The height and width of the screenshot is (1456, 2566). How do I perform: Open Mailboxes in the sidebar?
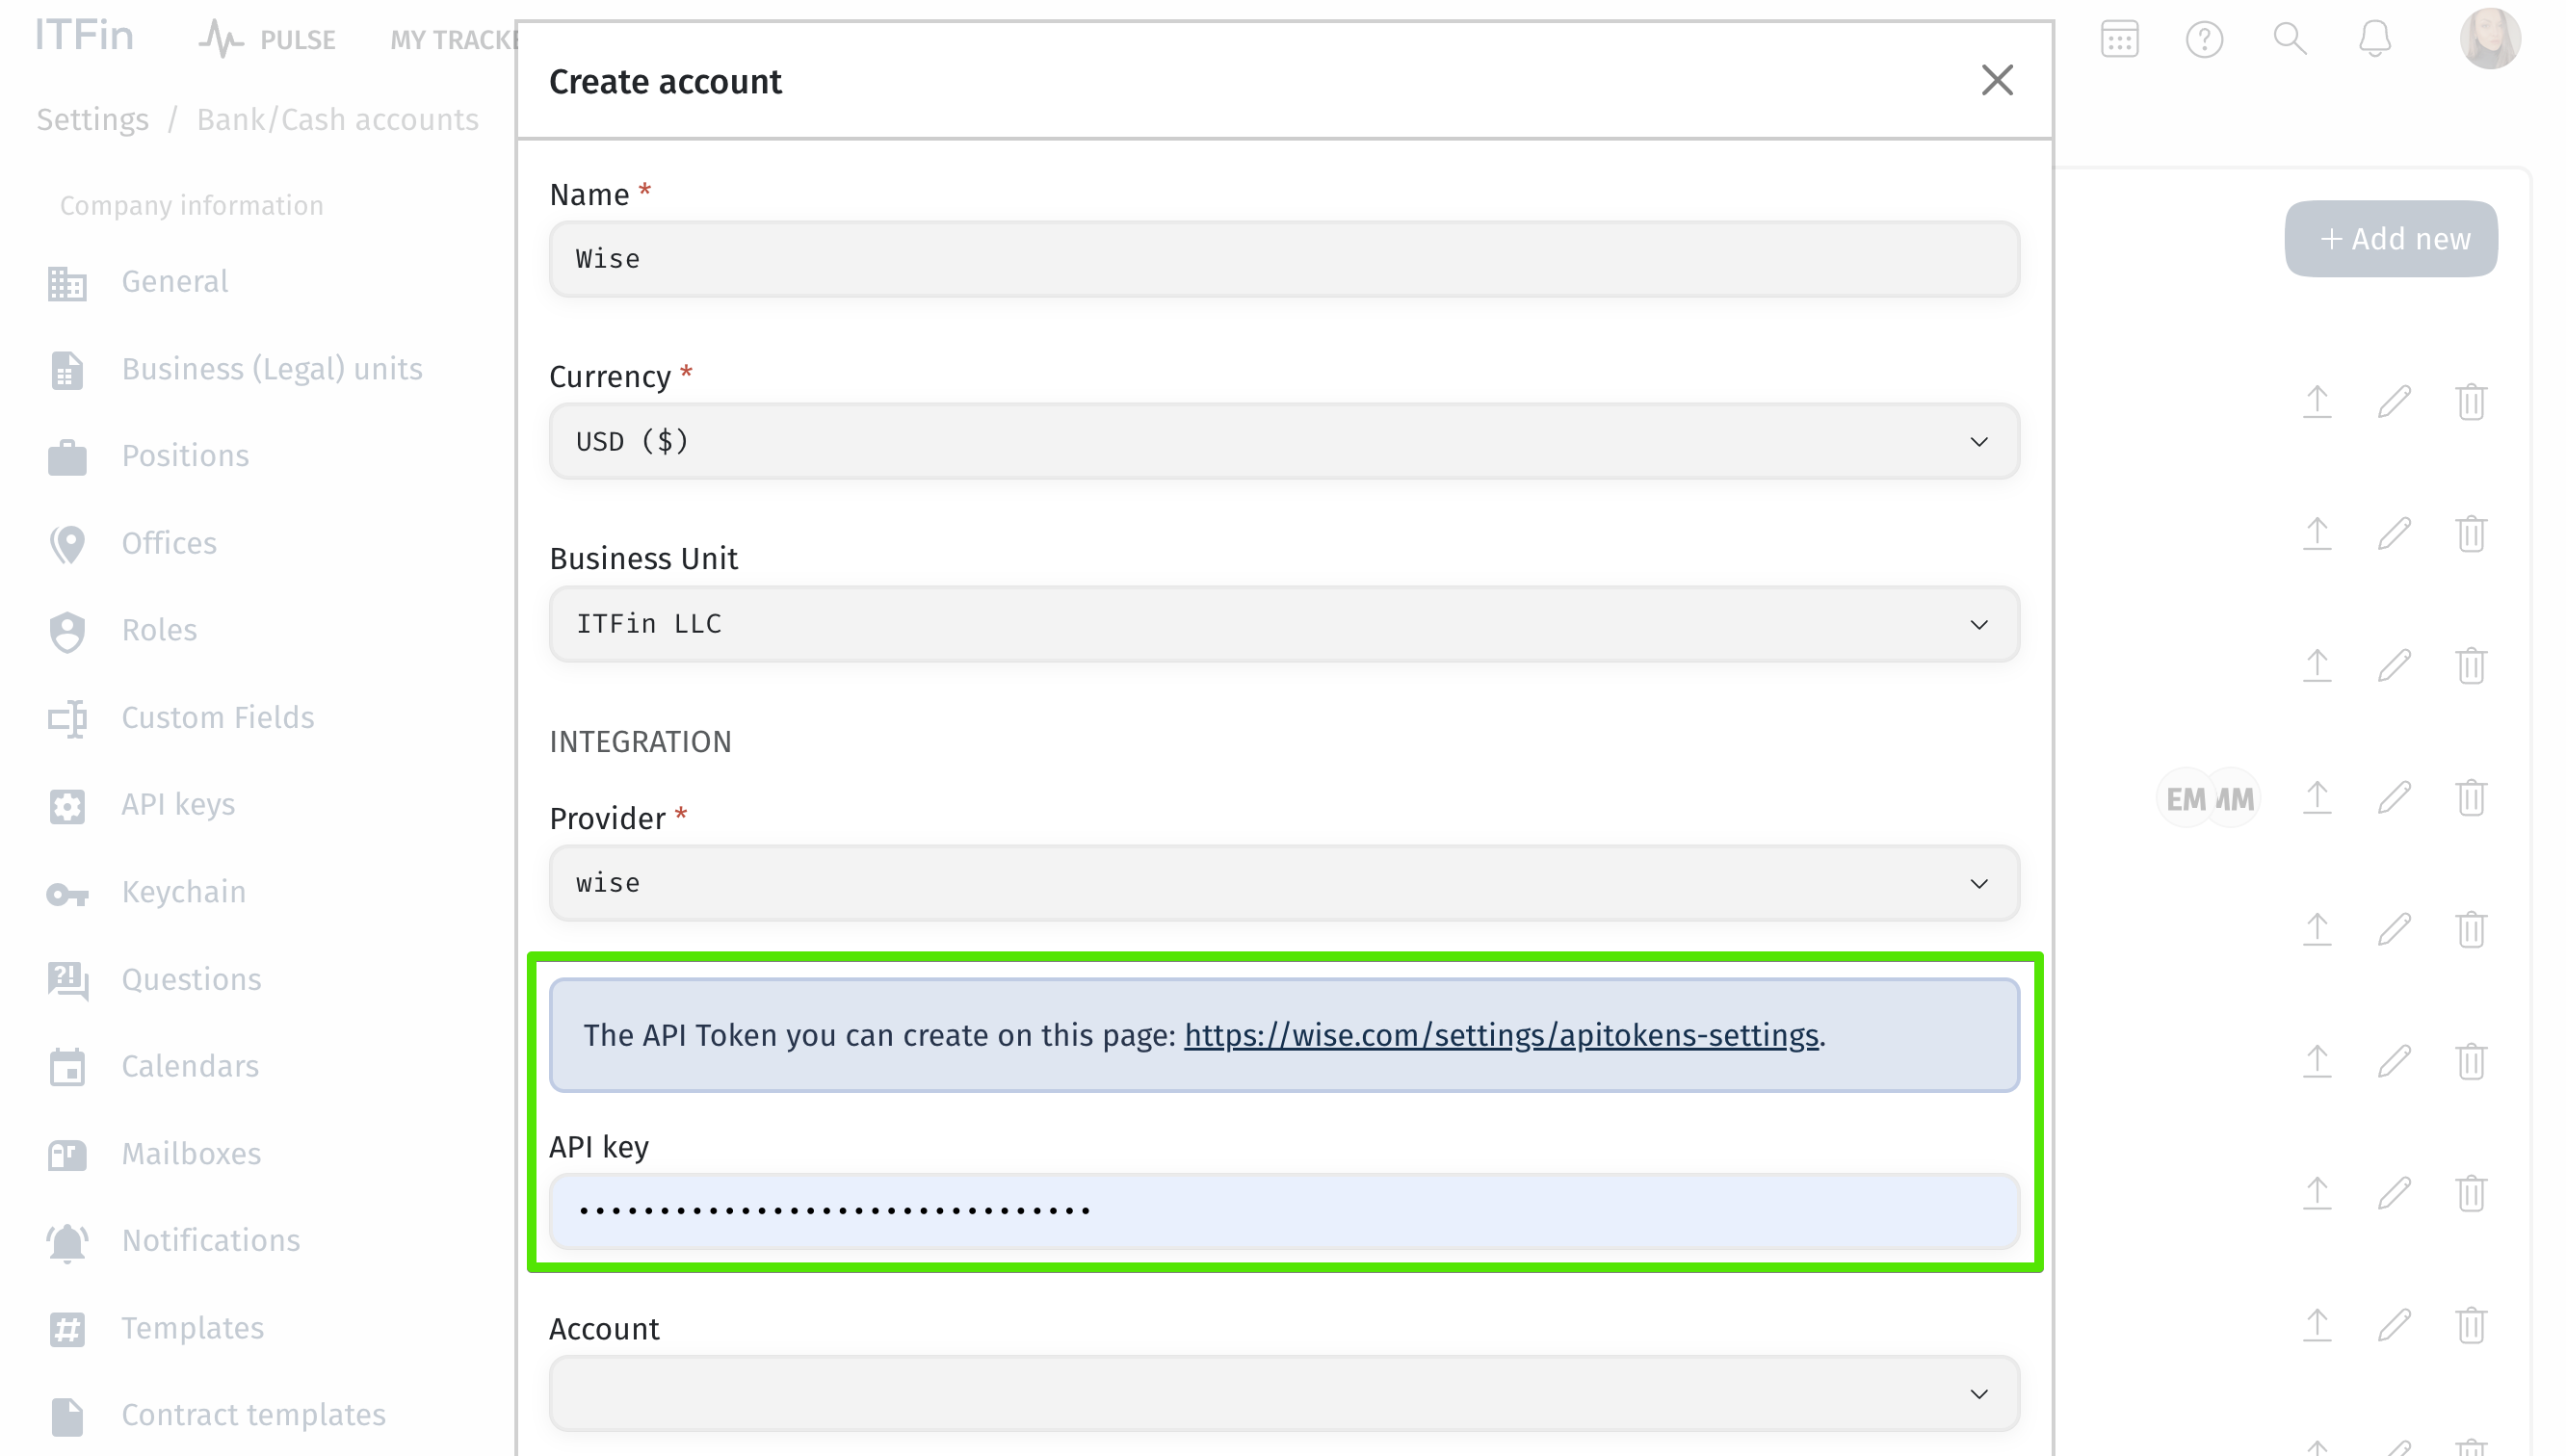(x=191, y=1153)
